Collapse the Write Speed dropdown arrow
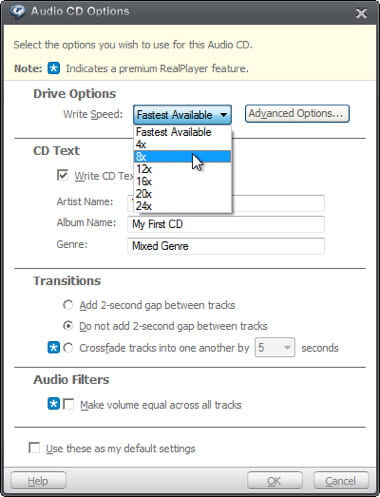 [224, 115]
